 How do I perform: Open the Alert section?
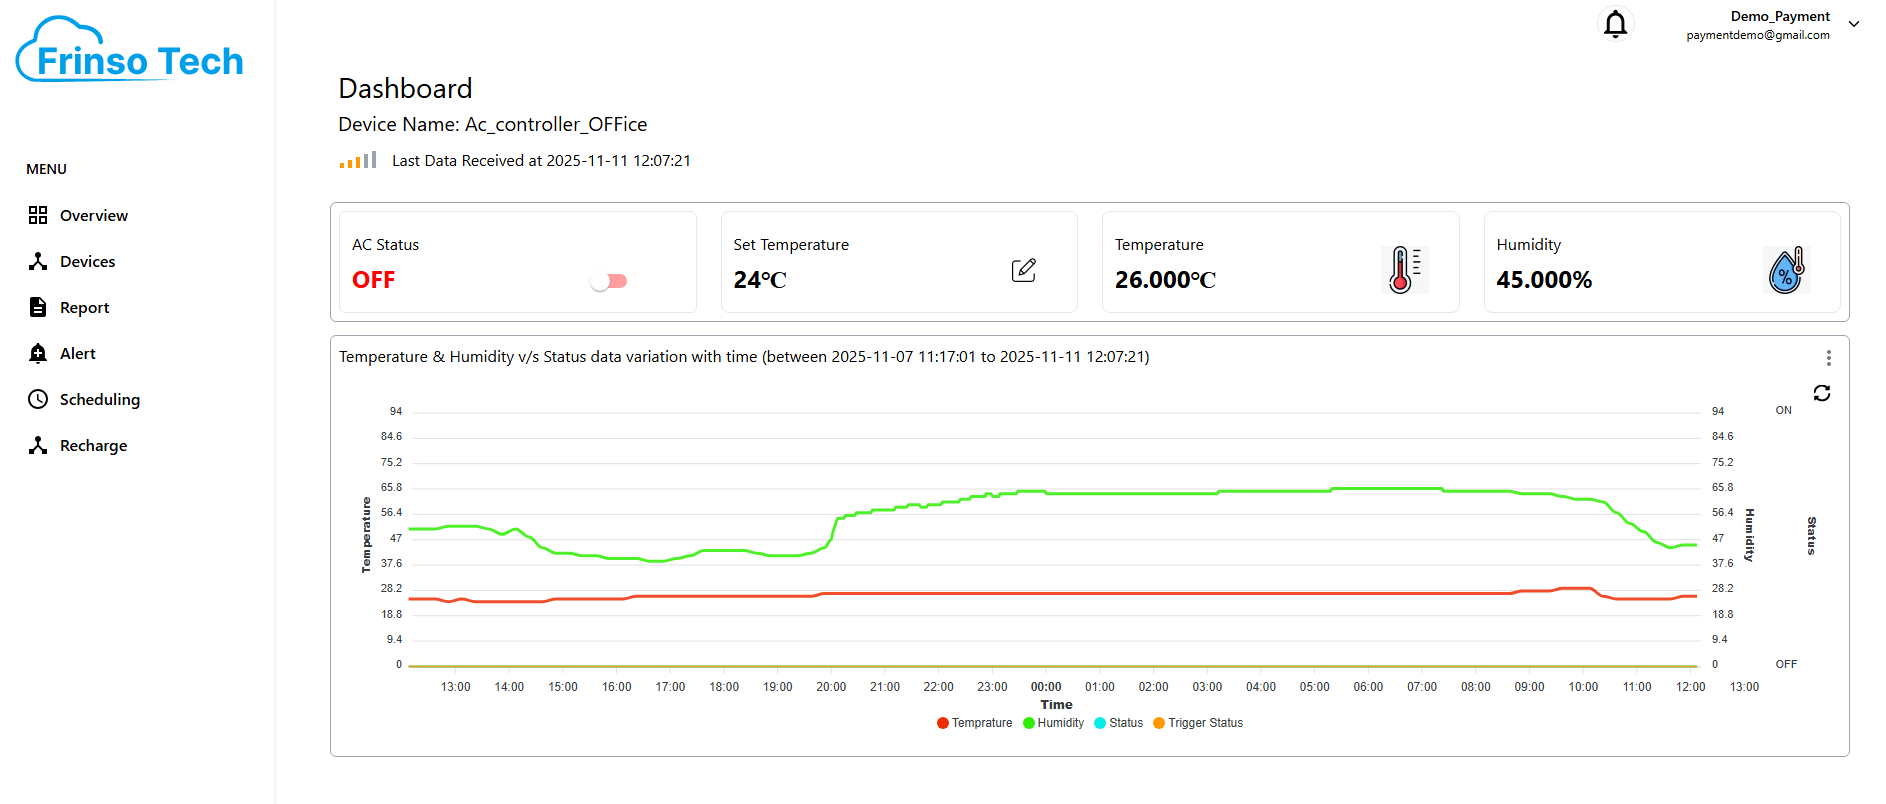78,353
